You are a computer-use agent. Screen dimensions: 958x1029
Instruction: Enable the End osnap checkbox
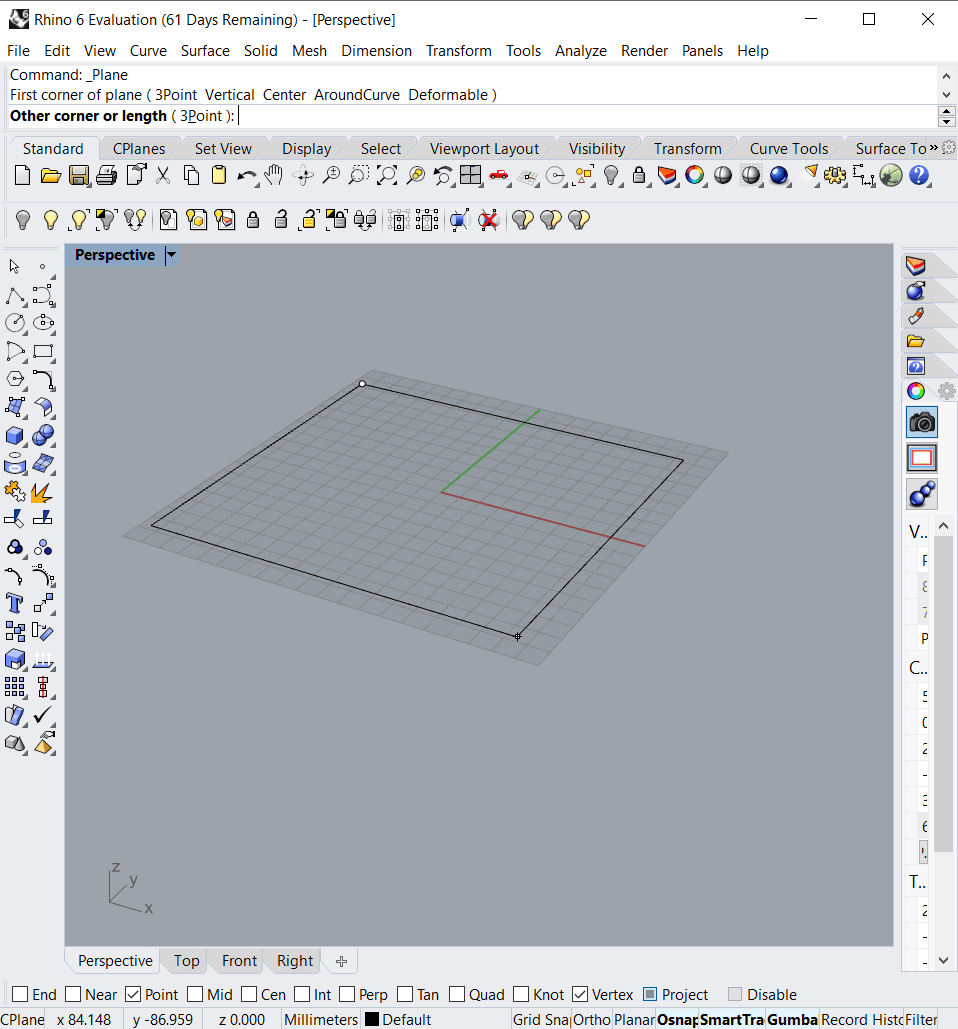click(20, 994)
